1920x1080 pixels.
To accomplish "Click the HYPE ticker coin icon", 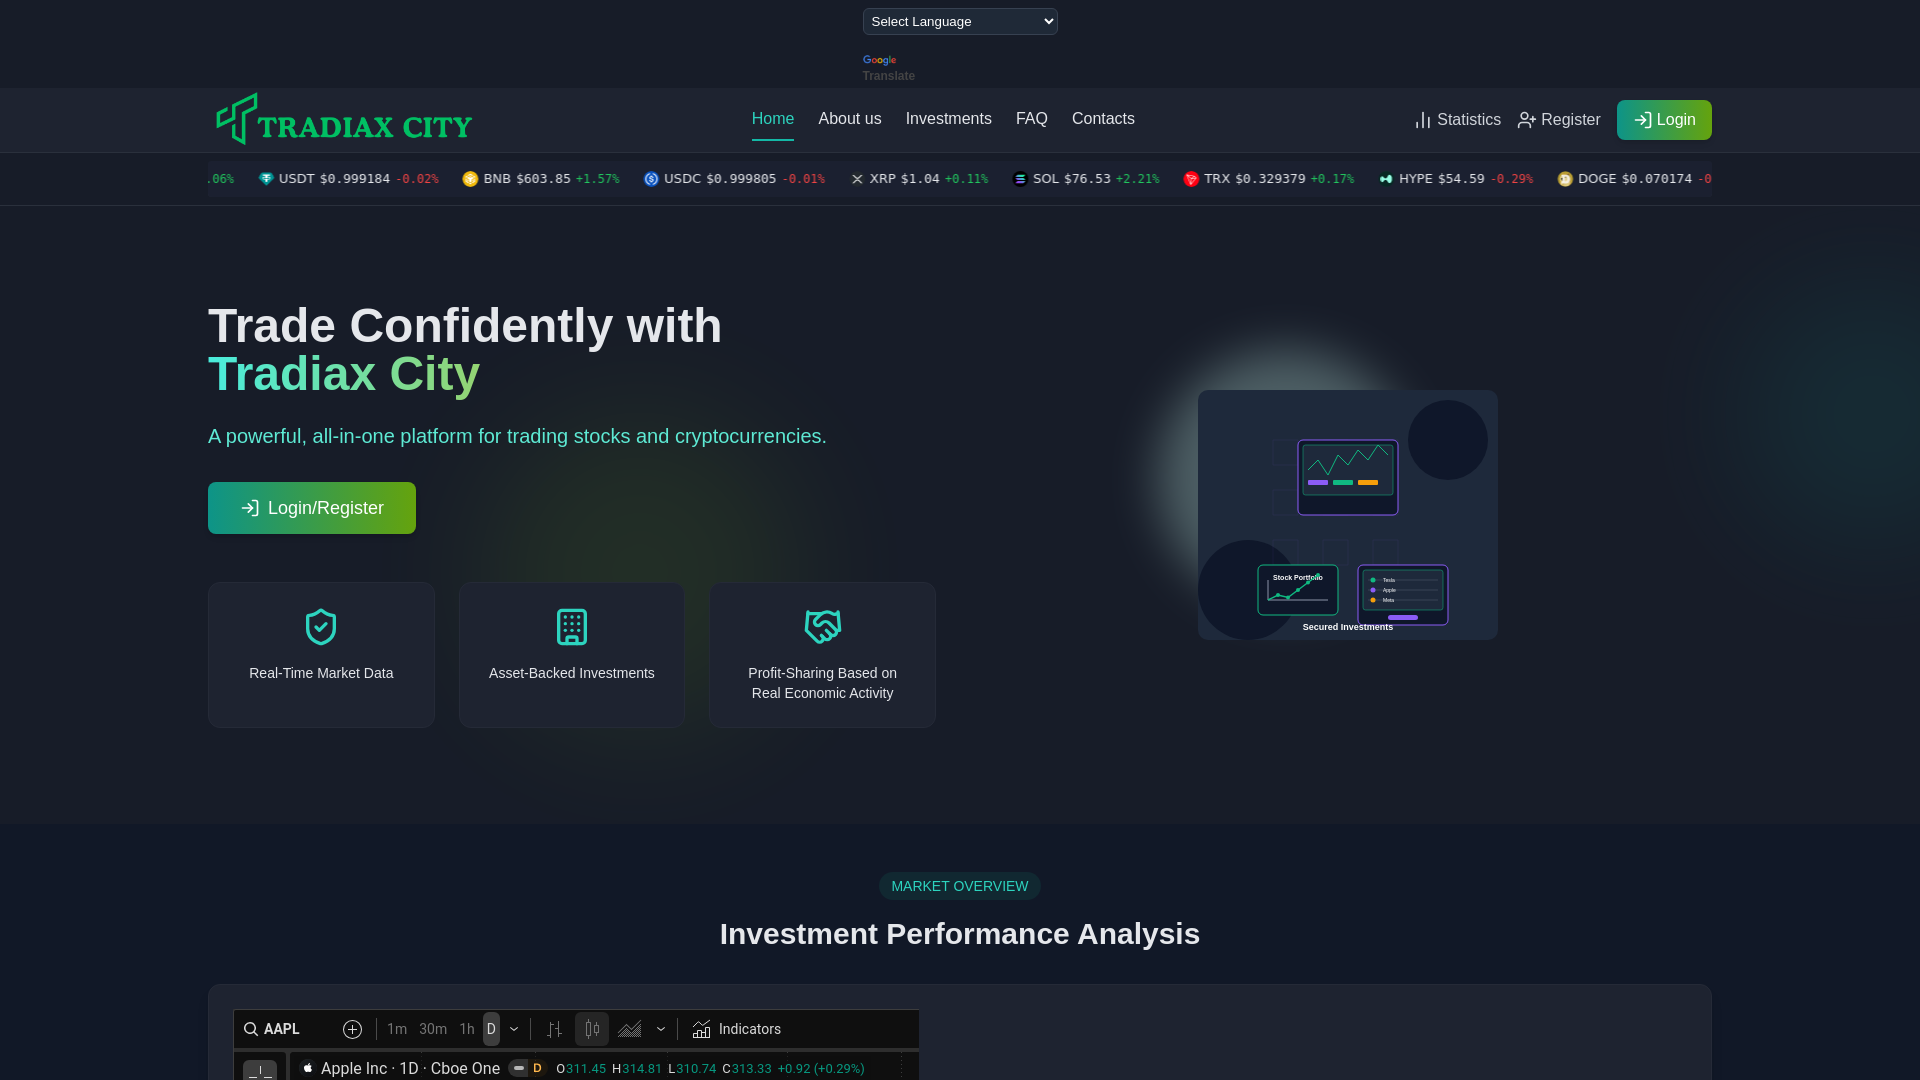I will tap(1386, 179).
